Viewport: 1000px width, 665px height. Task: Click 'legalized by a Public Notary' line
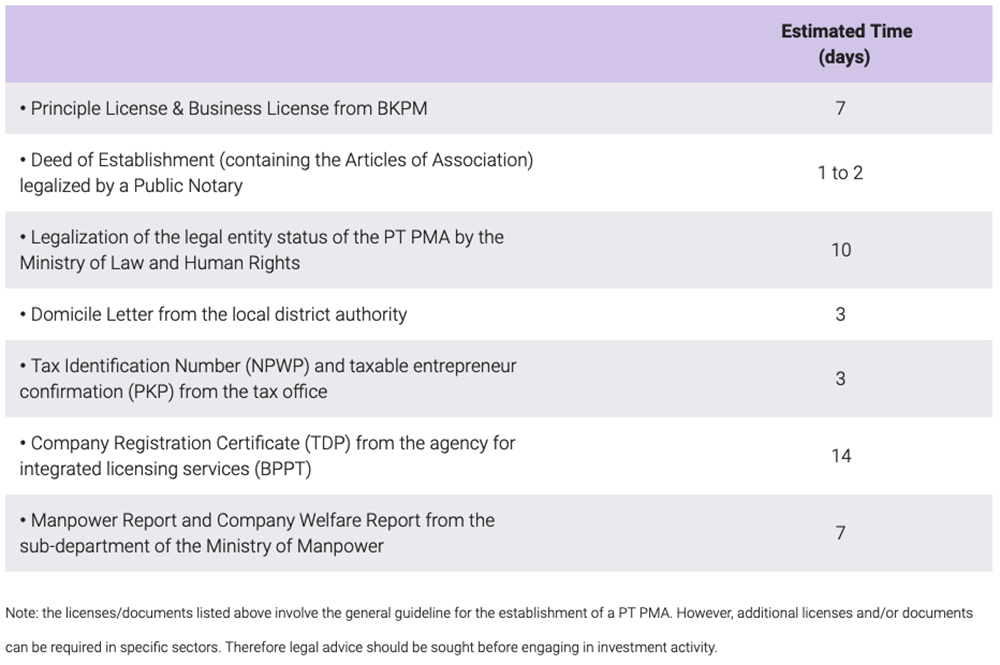(x=131, y=186)
